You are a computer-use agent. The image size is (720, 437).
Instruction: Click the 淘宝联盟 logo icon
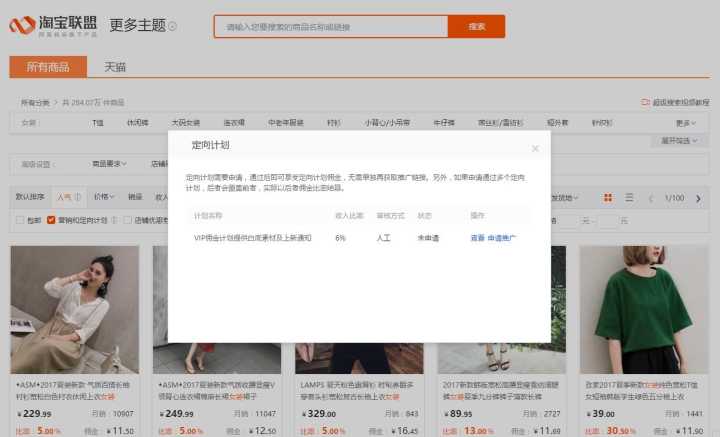(x=22, y=26)
